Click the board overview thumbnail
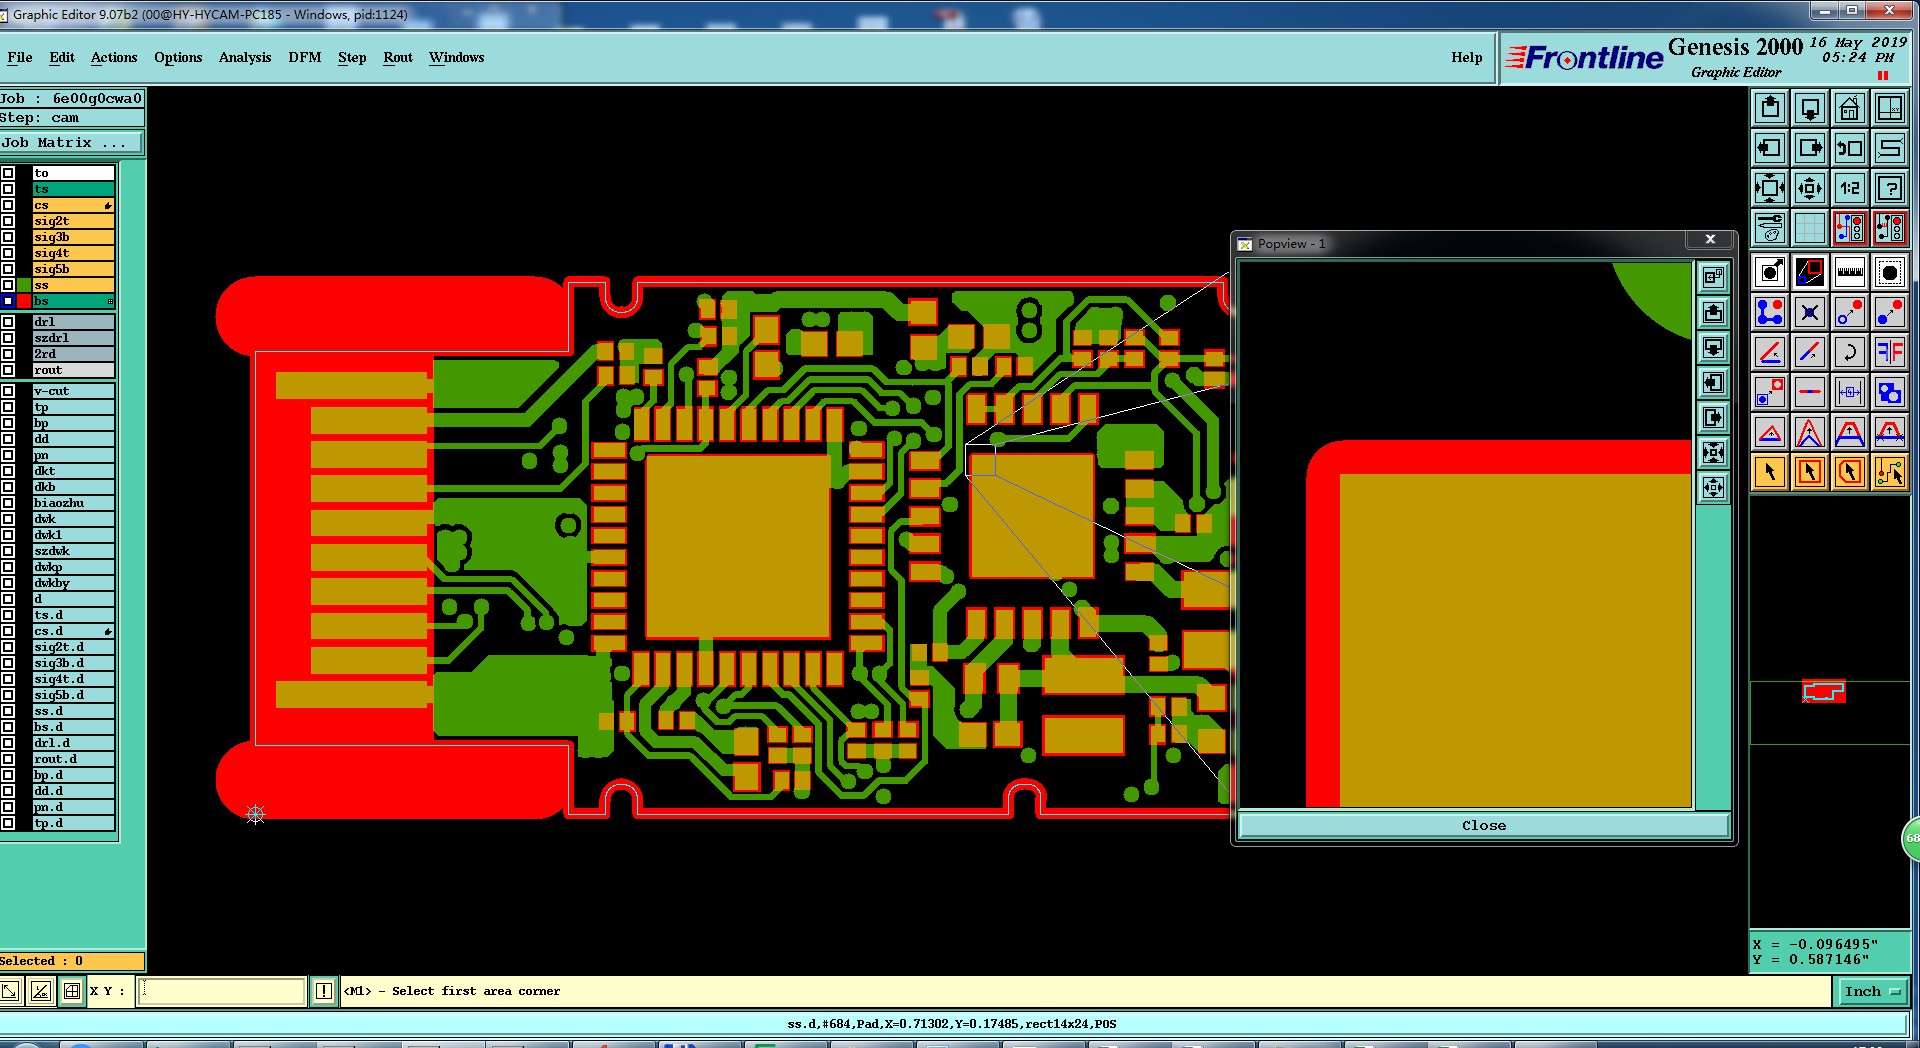1920x1048 pixels. coord(1824,692)
